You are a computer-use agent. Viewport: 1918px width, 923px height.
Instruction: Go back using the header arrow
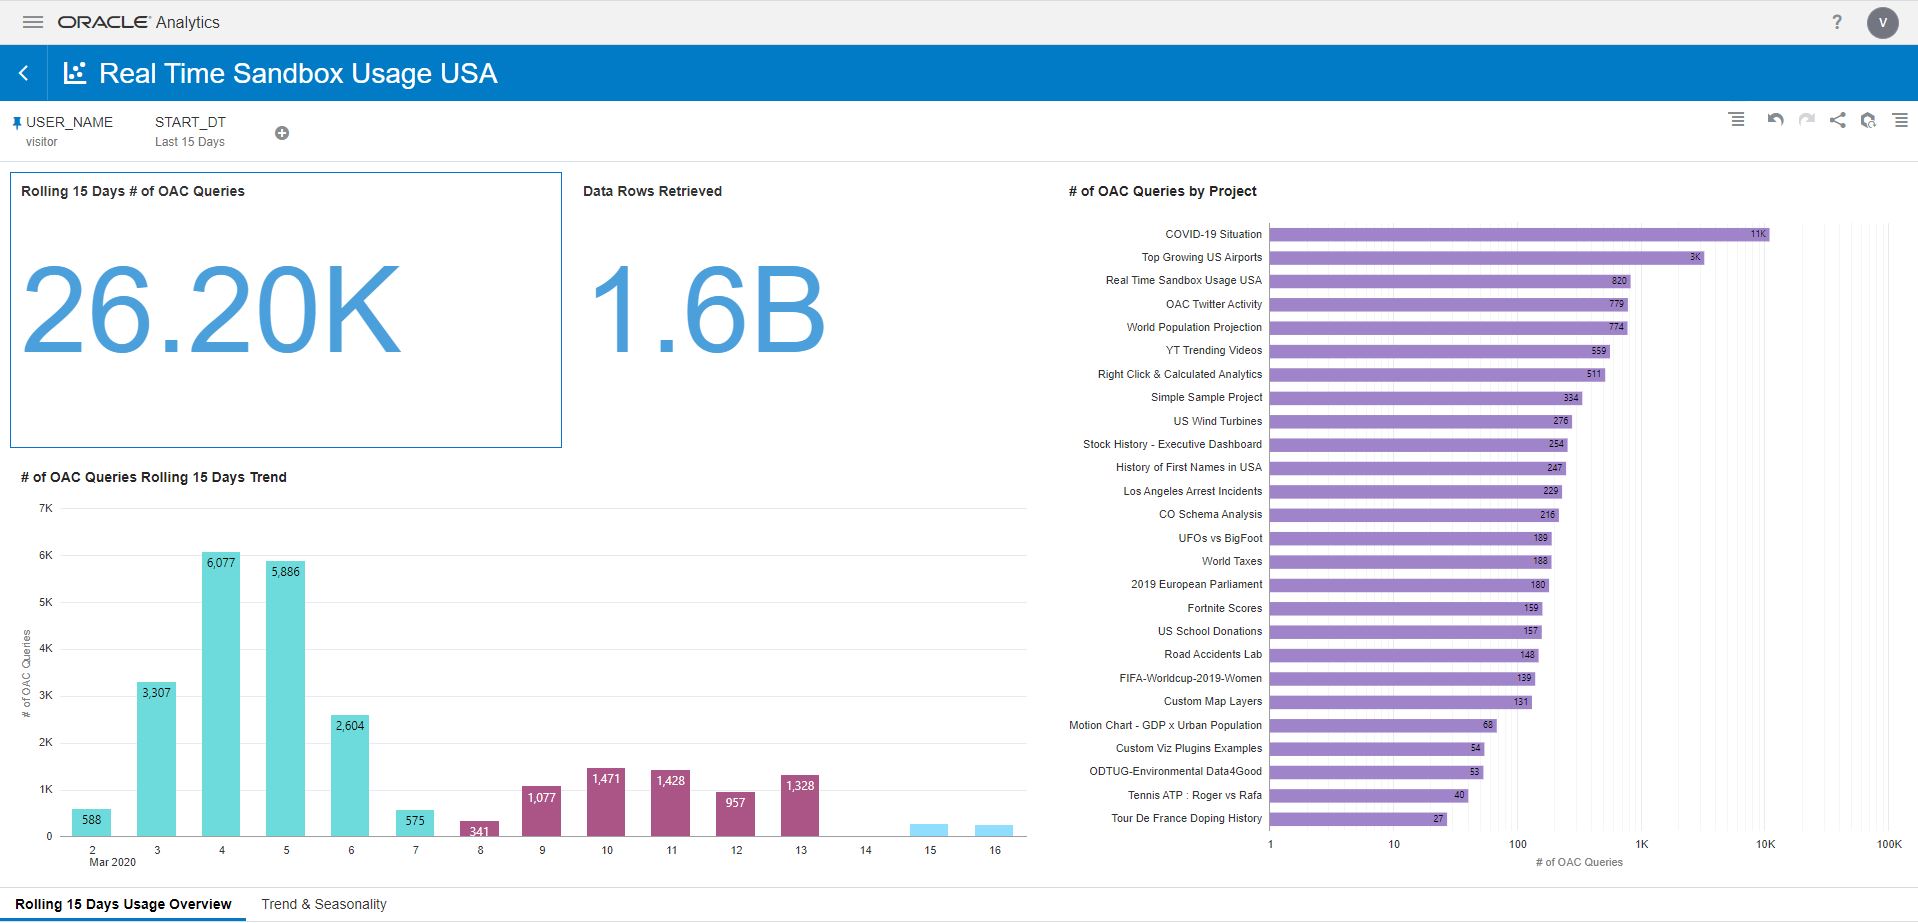(24, 73)
